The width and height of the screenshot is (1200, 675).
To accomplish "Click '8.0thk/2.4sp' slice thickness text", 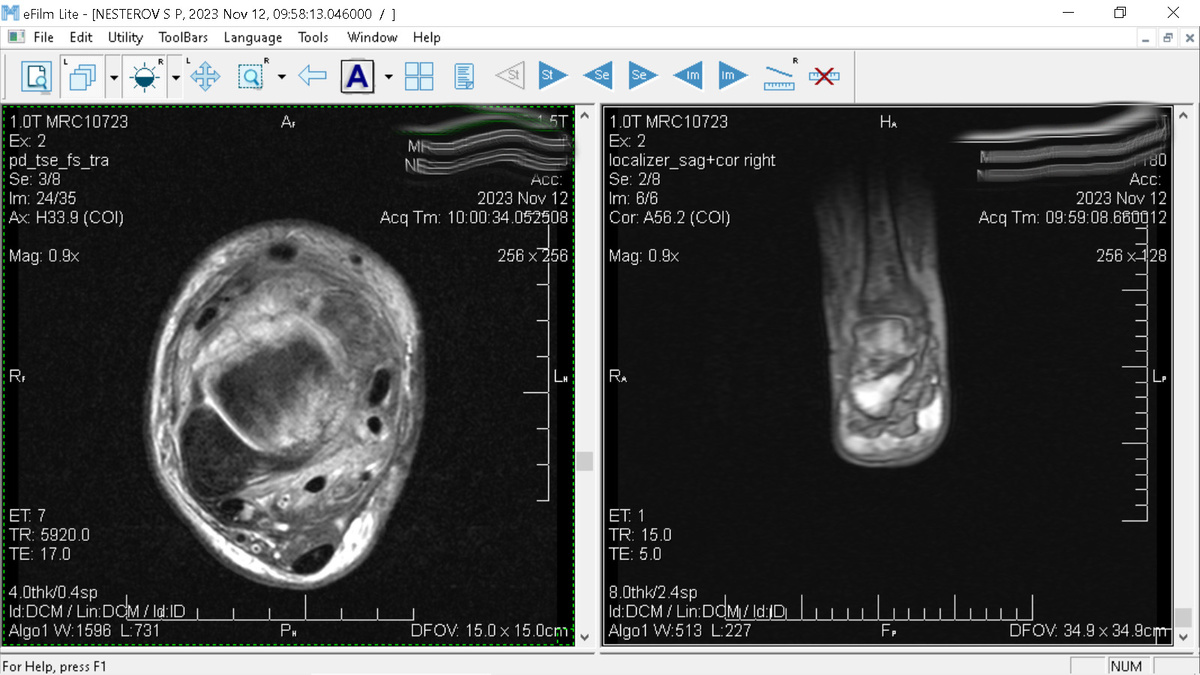I will [x=653, y=592].
